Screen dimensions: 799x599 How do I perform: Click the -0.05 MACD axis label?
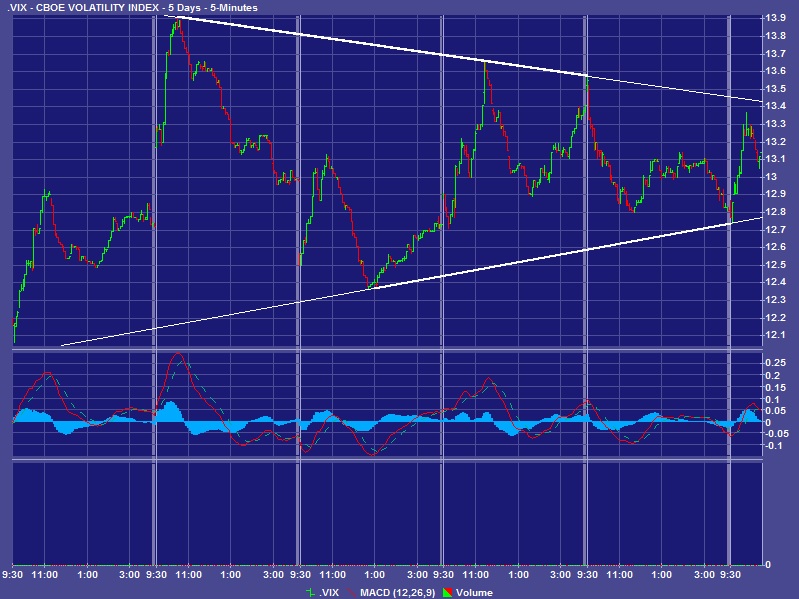[x=777, y=433]
